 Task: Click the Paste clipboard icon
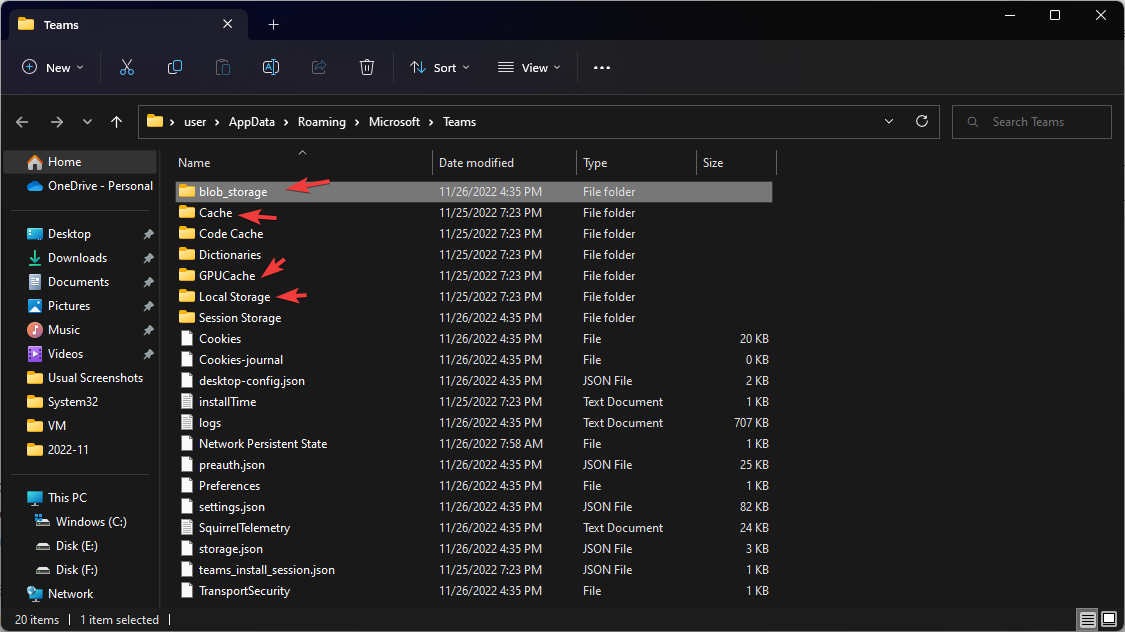click(222, 67)
